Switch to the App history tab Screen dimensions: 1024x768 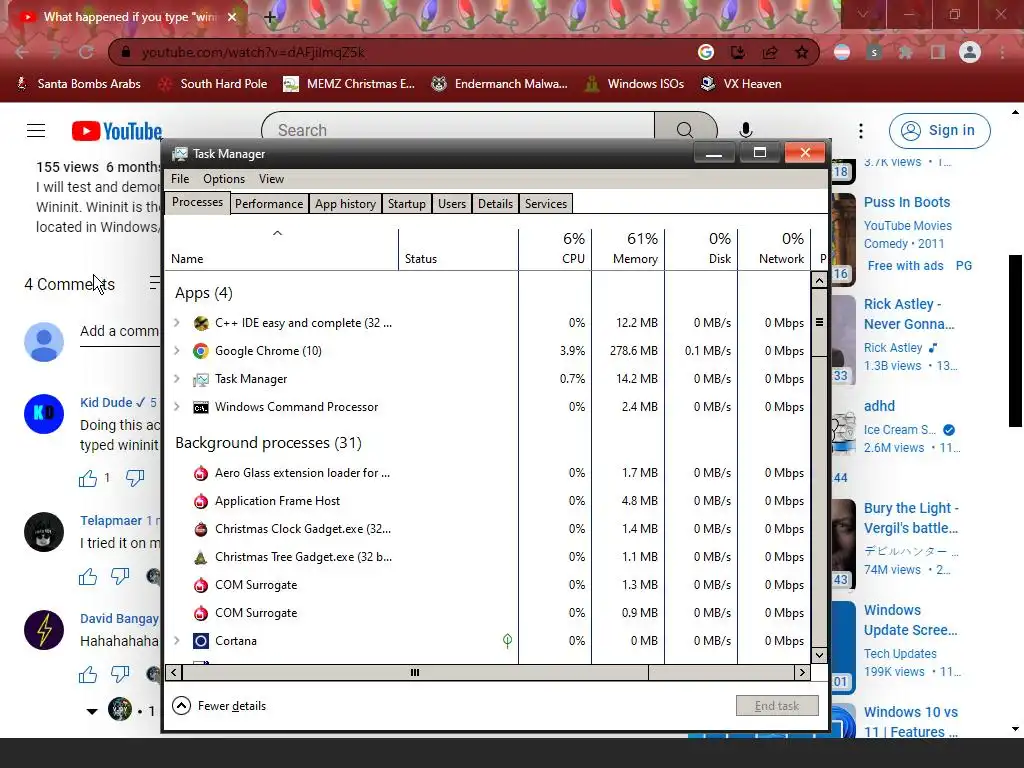(x=345, y=204)
